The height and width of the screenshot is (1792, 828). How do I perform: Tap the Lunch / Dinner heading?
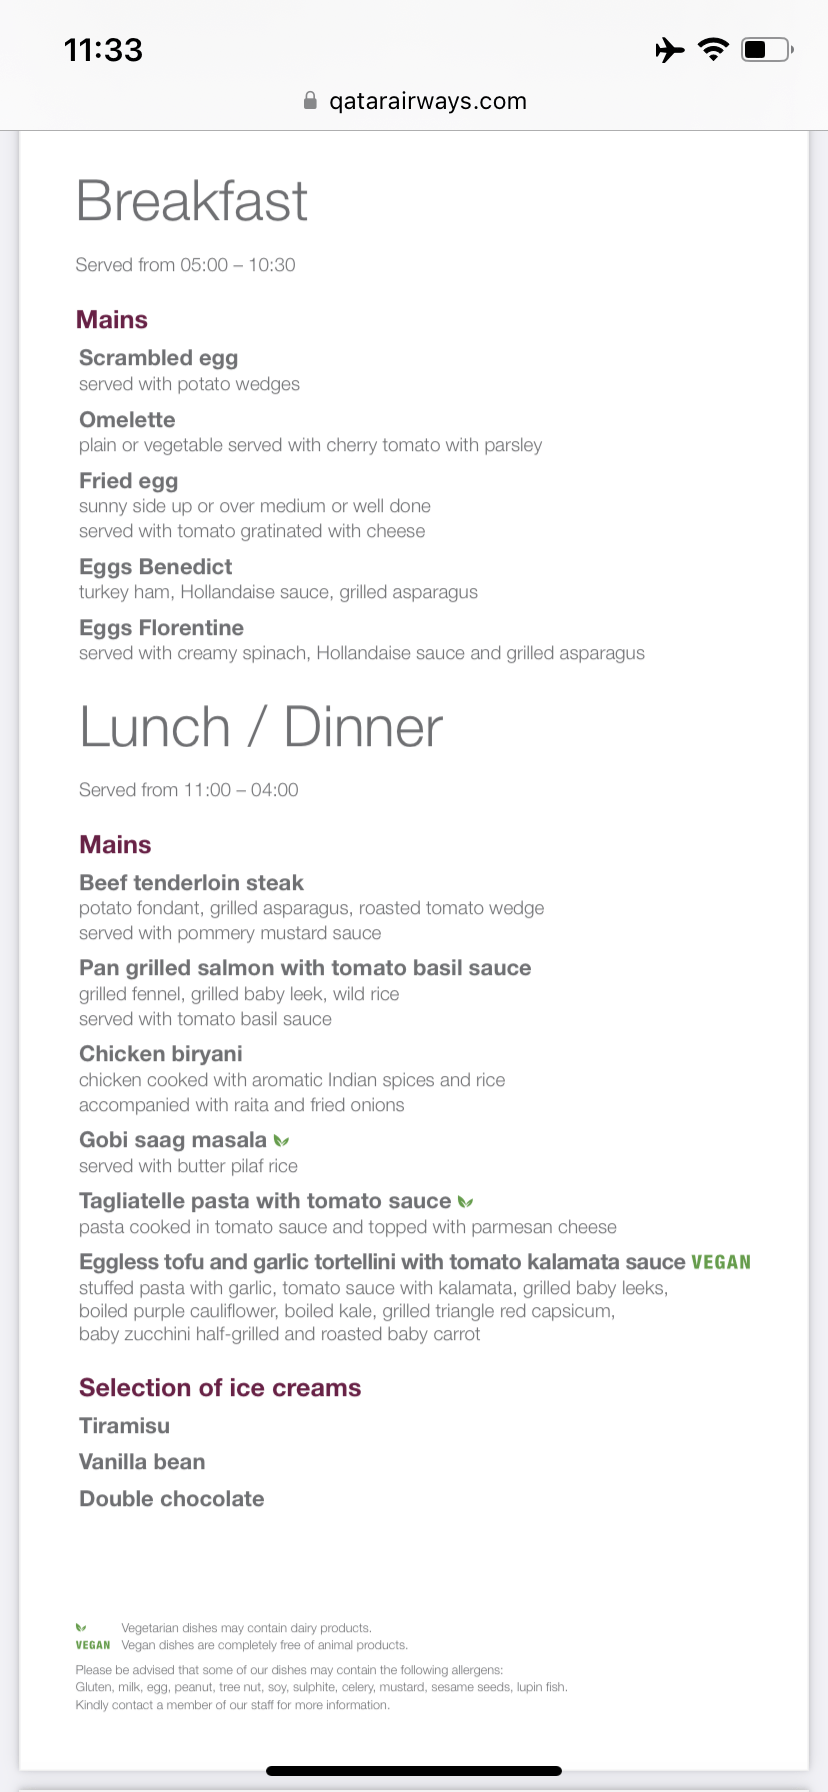[x=261, y=727]
